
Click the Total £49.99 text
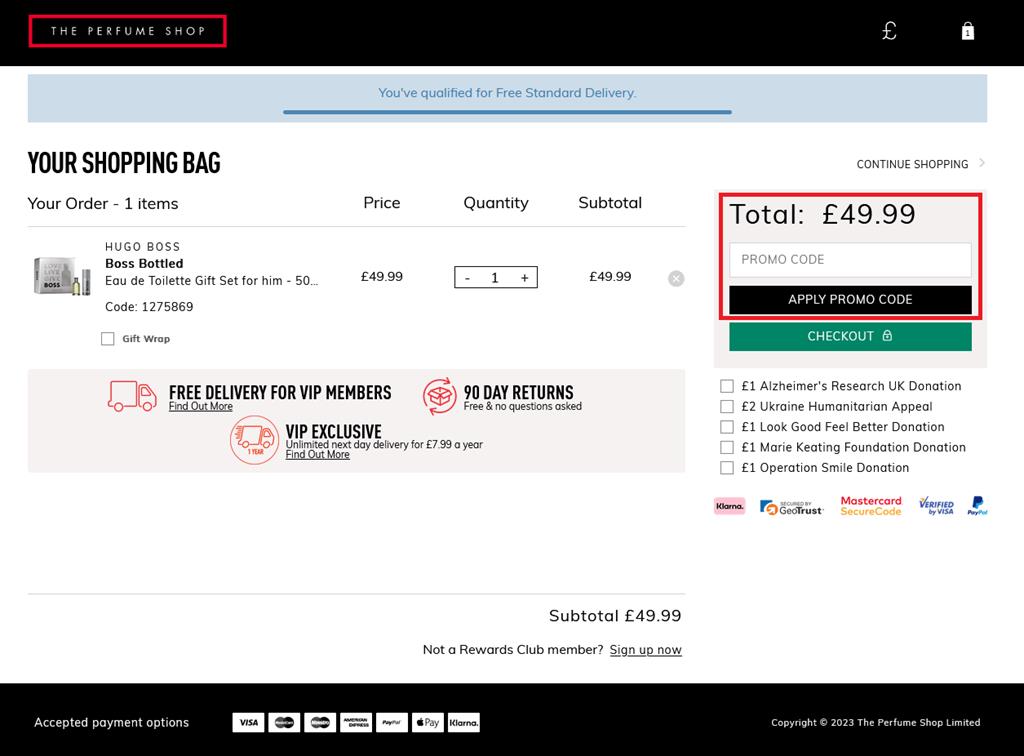822,214
